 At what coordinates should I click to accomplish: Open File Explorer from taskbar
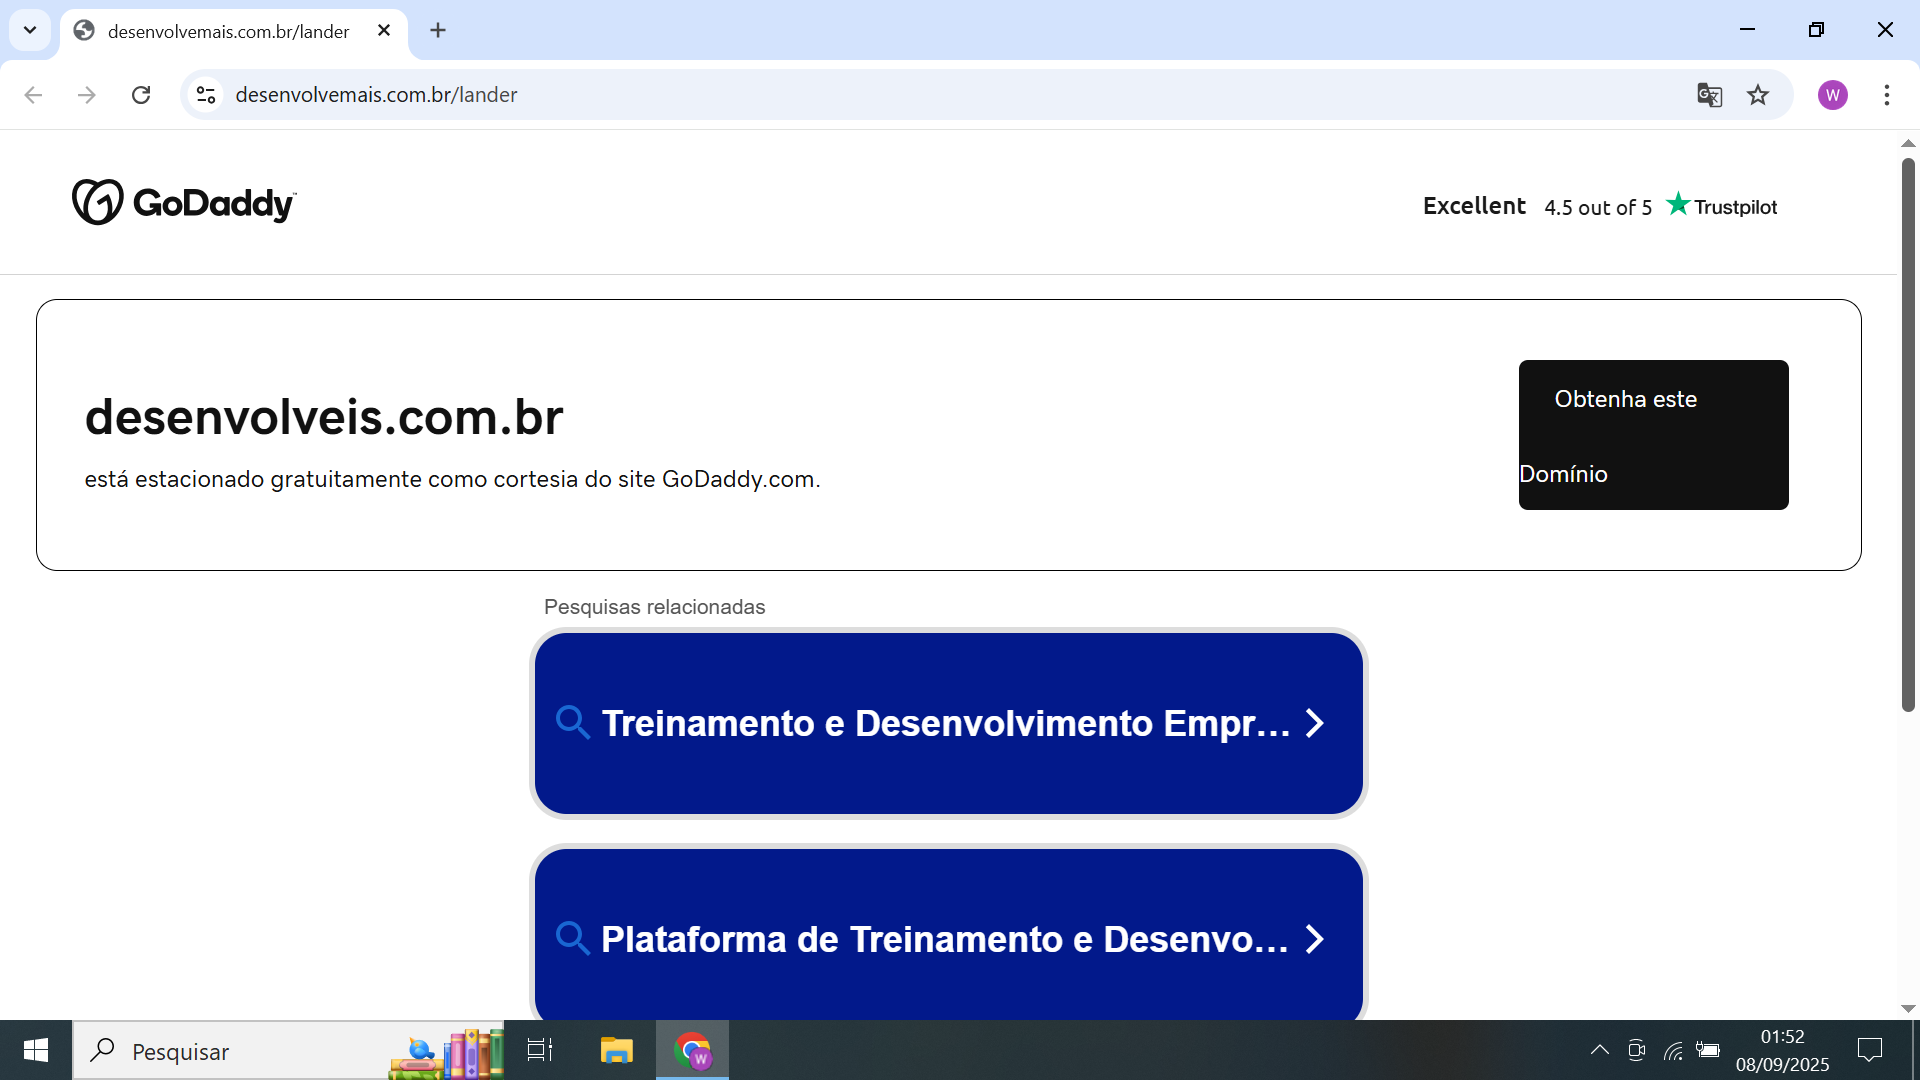coord(616,1050)
